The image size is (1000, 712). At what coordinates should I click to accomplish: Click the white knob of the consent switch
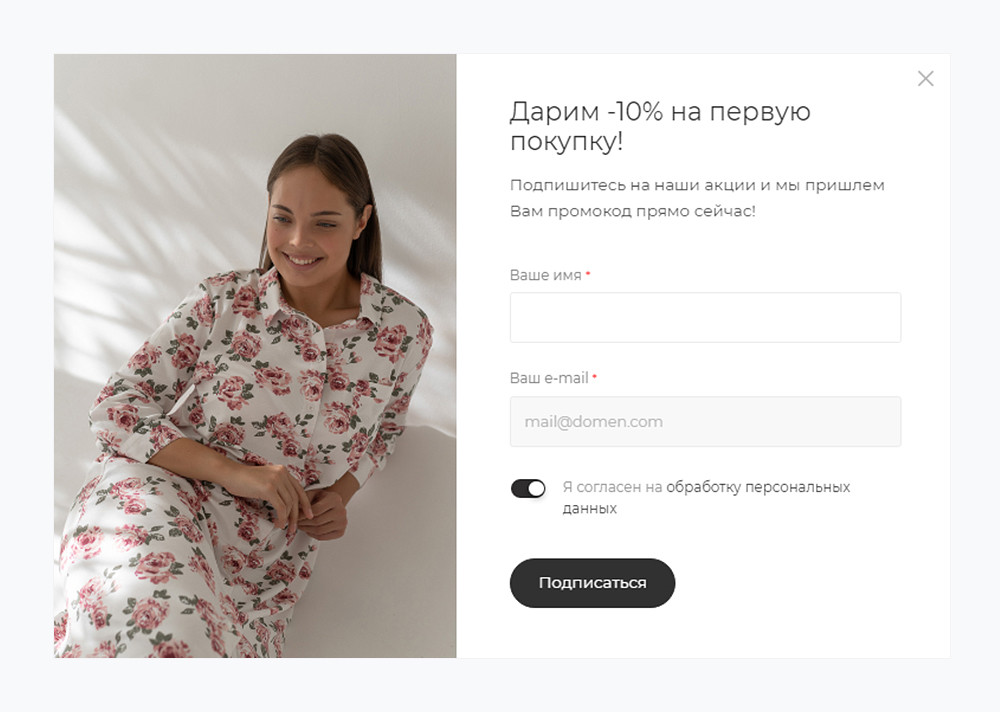[x=537, y=488]
